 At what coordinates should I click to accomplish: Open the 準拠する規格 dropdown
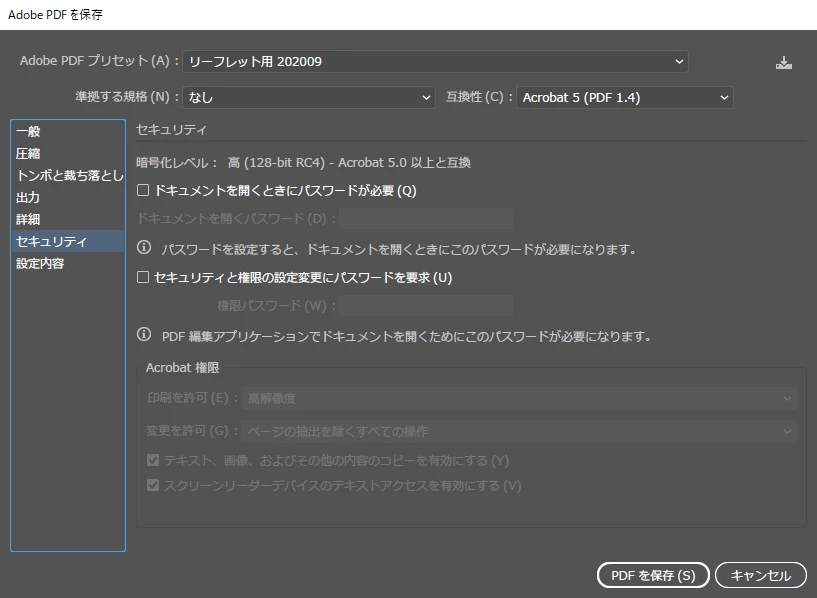(308, 97)
